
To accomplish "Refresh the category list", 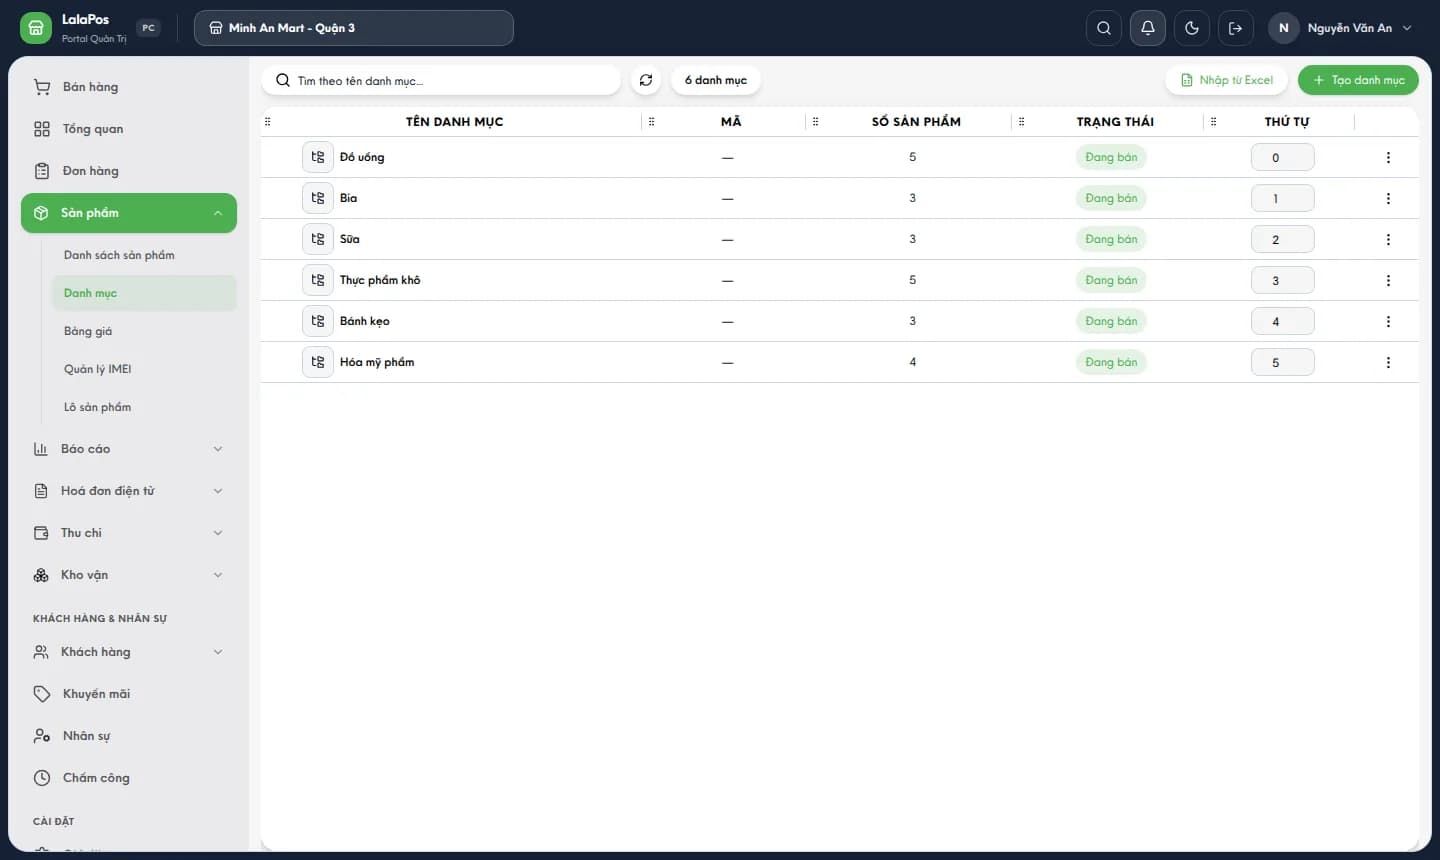I will click(x=646, y=80).
